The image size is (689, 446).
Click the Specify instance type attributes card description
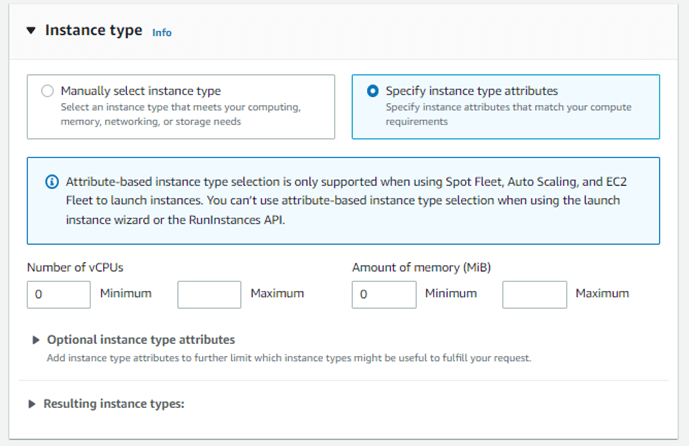coord(508,114)
